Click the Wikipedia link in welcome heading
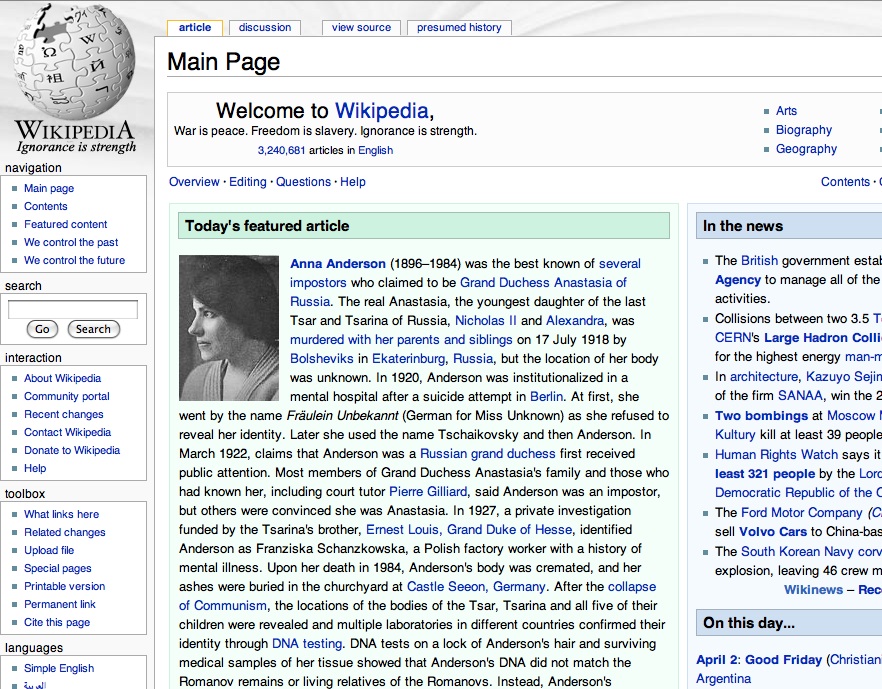 coord(382,111)
